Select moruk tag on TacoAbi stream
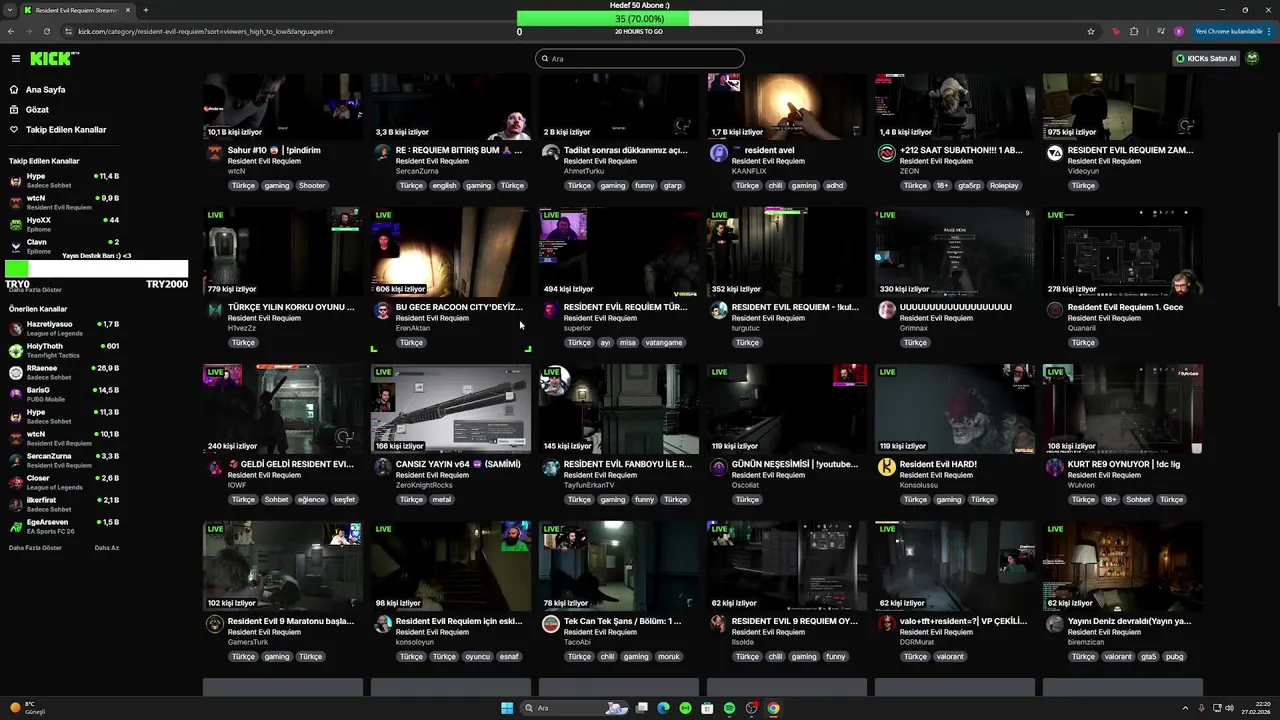 [669, 657]
